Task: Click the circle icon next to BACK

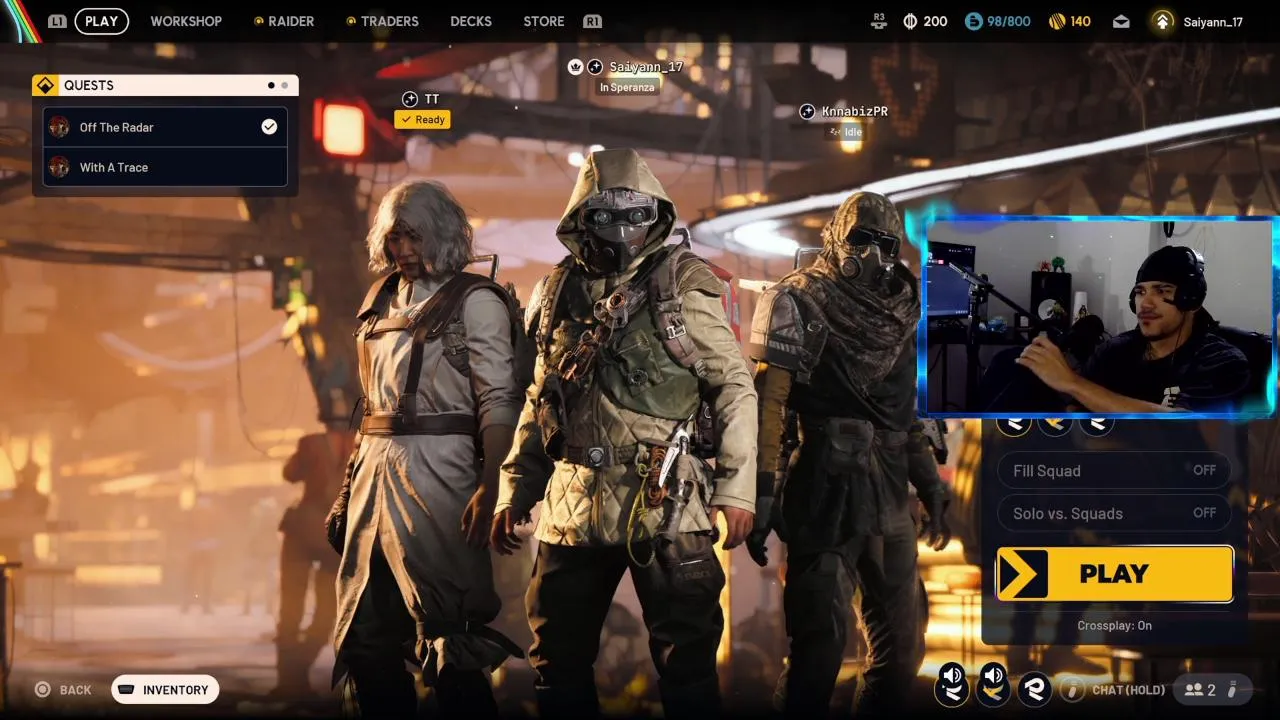Action: (42, 690)
